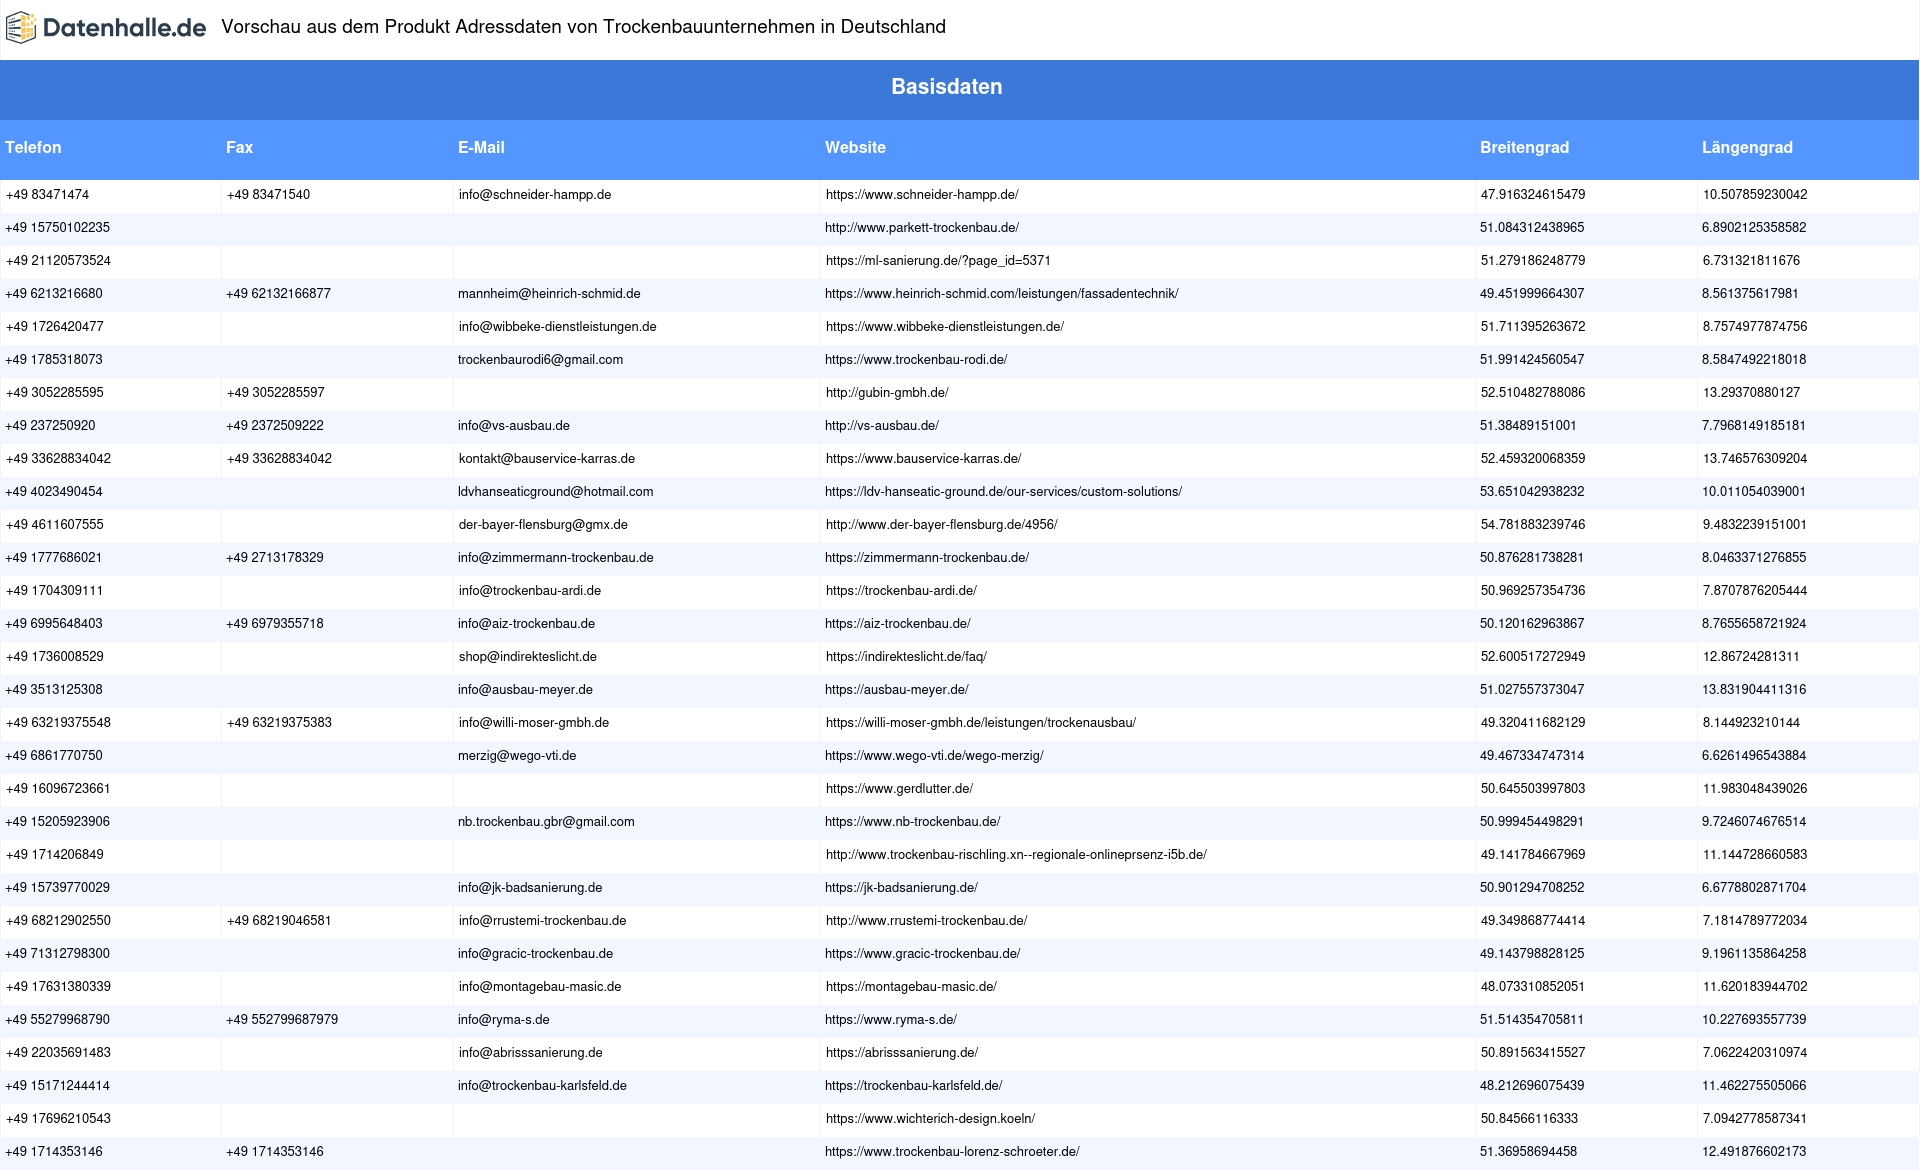Open https://aiz-trockenbau.de/ link
The image size is (1920, 1170).
(898, 624)
